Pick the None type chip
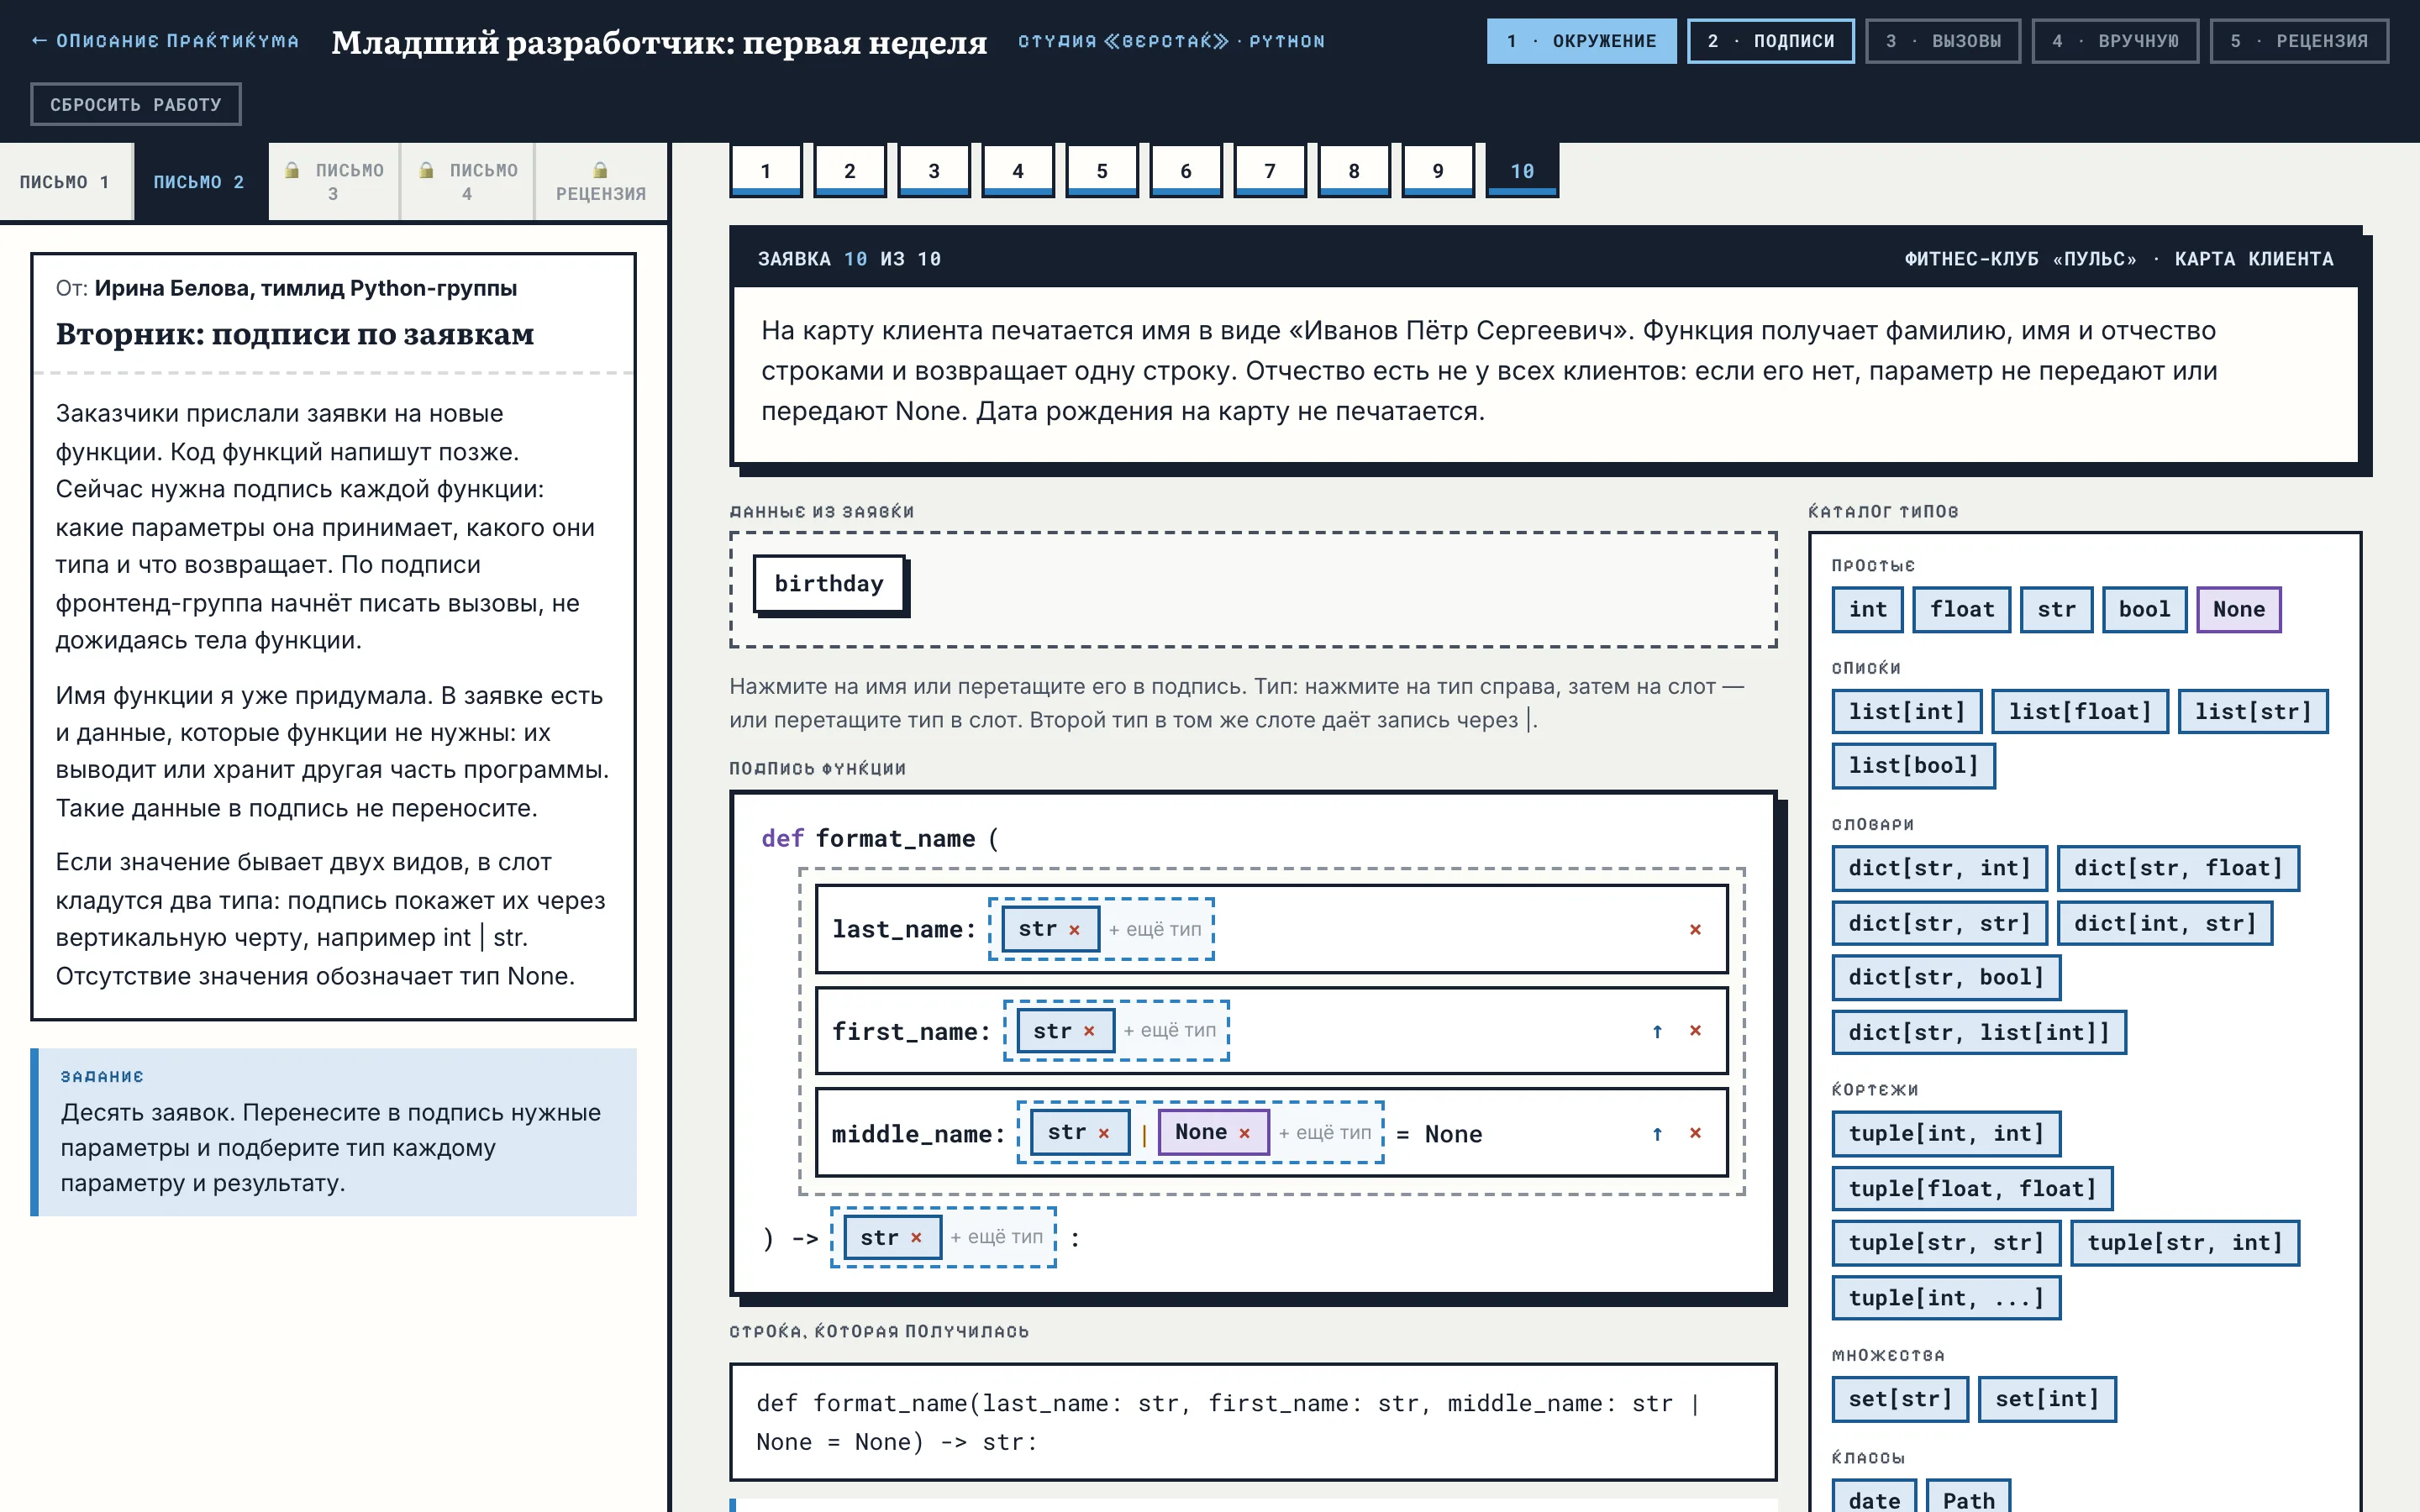This screenshot has height=1512, width=2420. click(2239, 610)
